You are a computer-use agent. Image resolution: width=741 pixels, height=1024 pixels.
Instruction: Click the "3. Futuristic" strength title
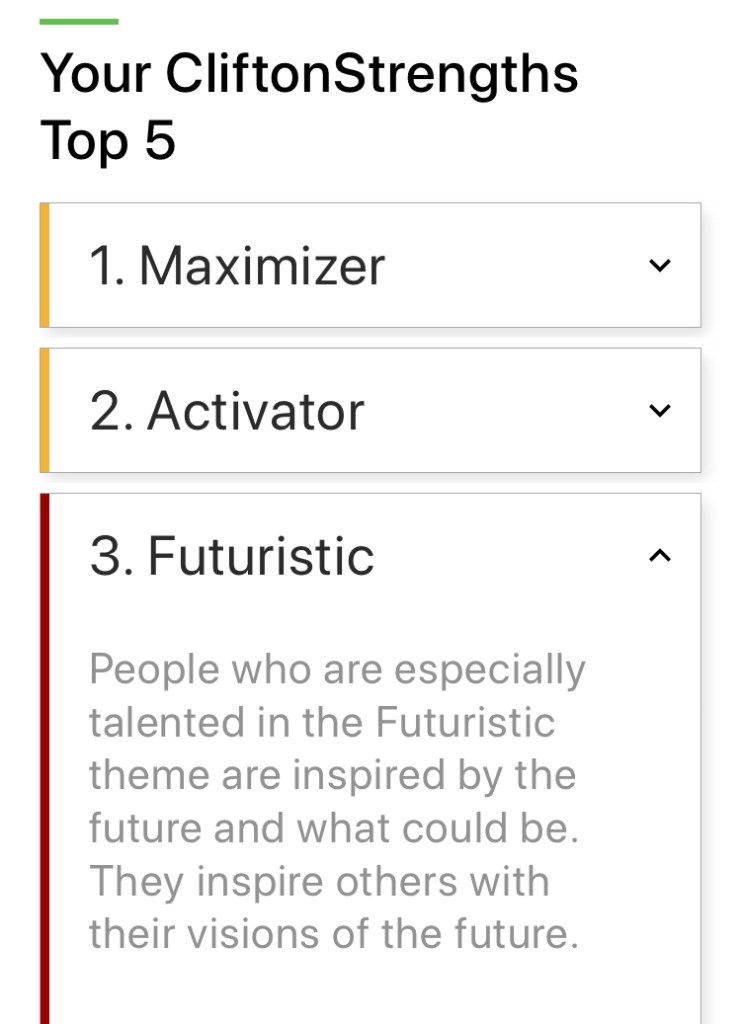(232, 556)
